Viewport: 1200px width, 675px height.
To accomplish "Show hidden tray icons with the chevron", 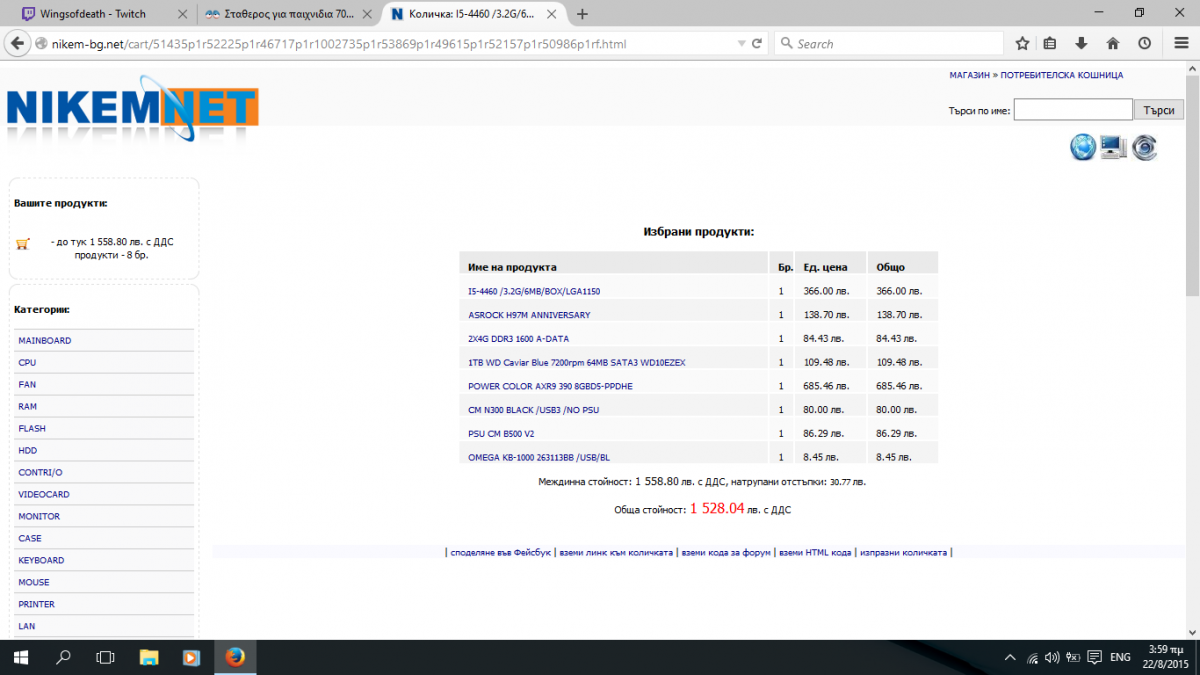I will click(x=1008, y=657).
